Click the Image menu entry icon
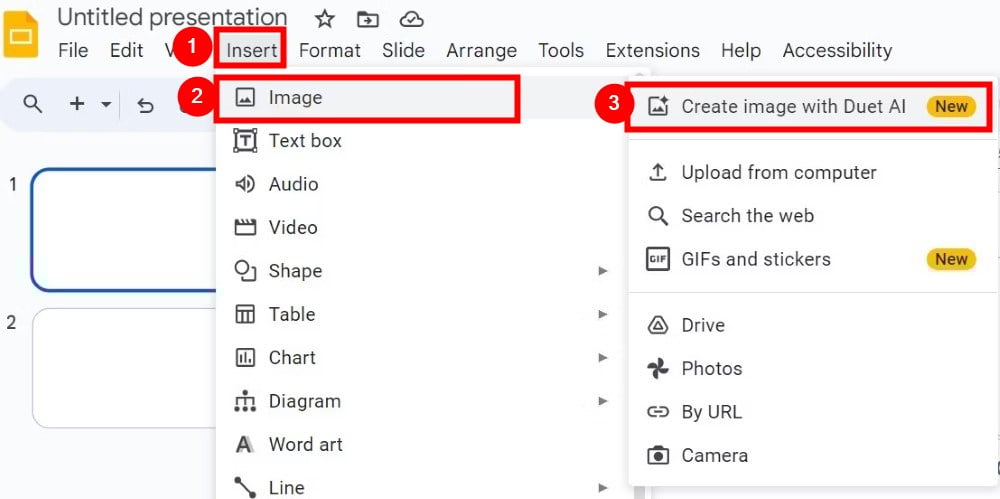This screenshot has width=1000, height=499. tap(246, 98)
